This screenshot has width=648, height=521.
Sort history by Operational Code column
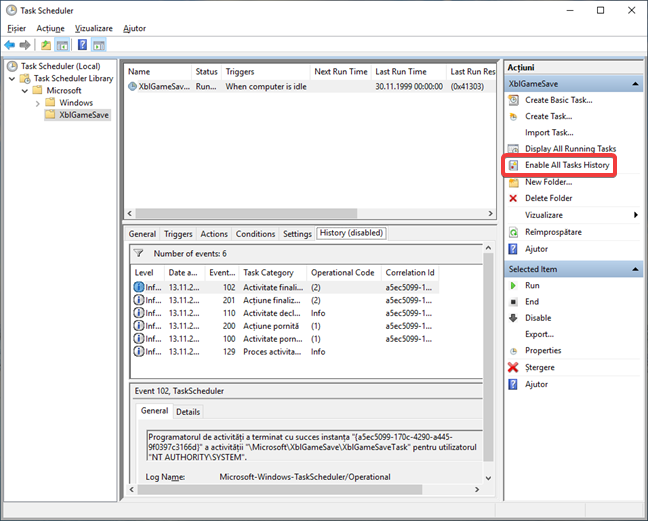pos(344,273)
